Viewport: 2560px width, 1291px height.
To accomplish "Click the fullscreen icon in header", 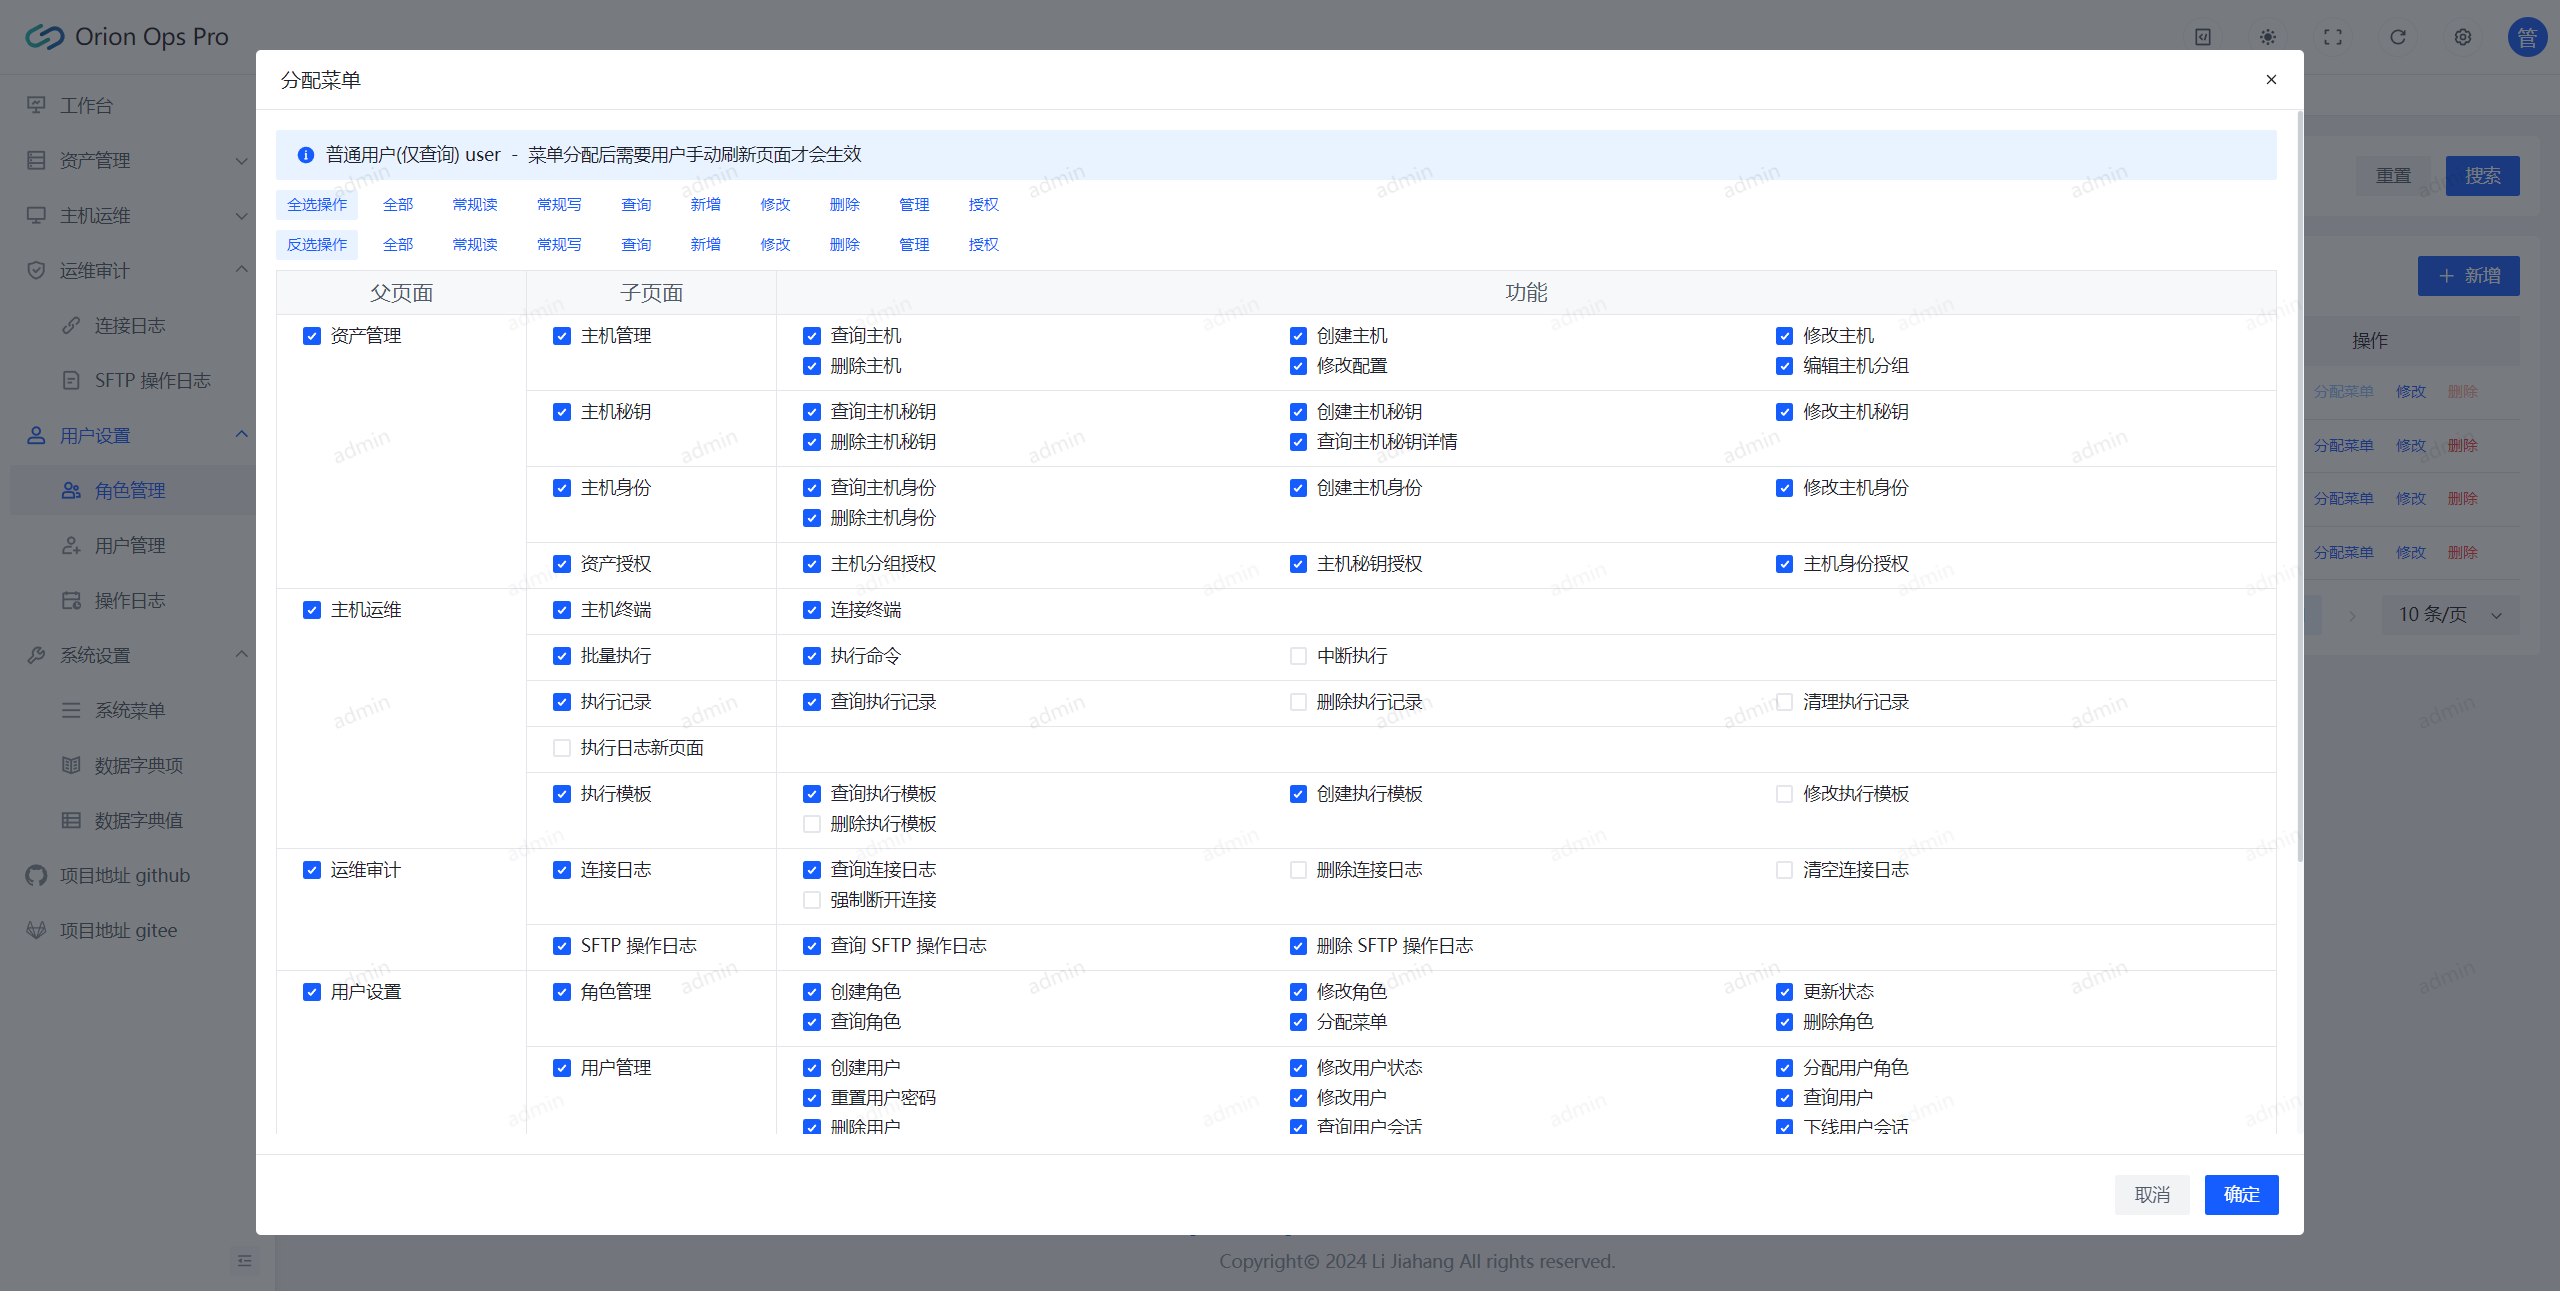I will [x=2332, y=37].
